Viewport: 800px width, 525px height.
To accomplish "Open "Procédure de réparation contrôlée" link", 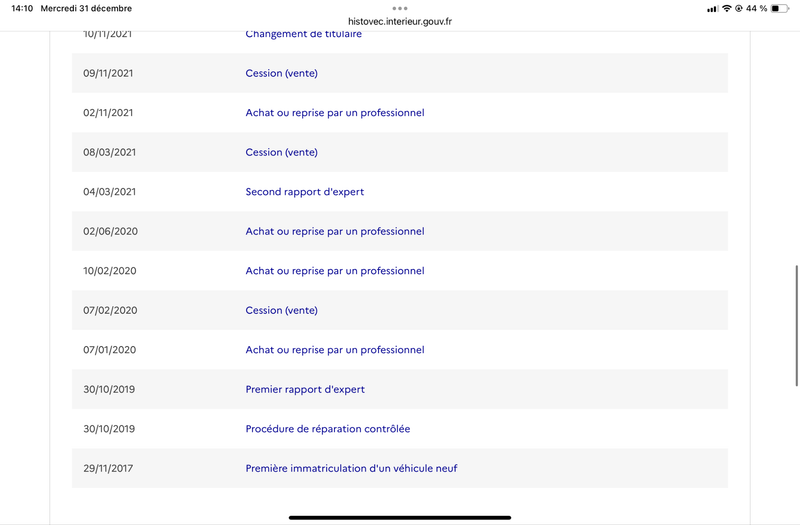I will [328, 429].
